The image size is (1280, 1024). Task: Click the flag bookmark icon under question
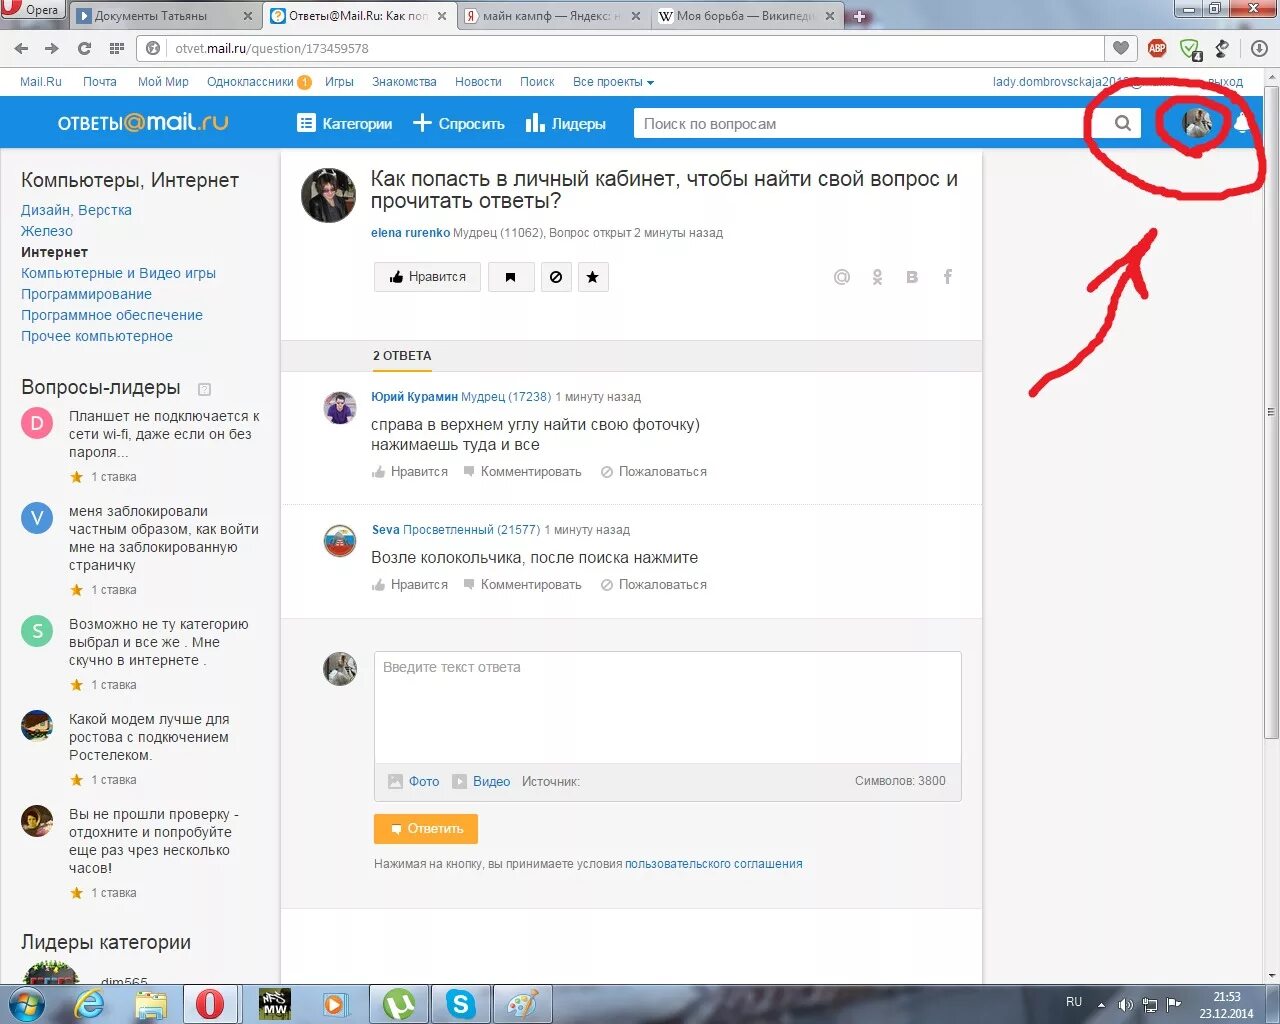511,277
